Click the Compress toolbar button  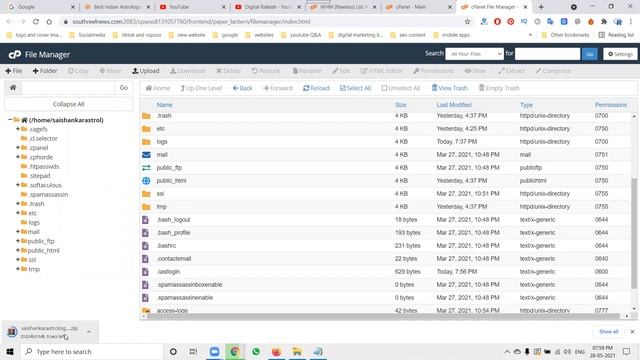tap(553, 71)
